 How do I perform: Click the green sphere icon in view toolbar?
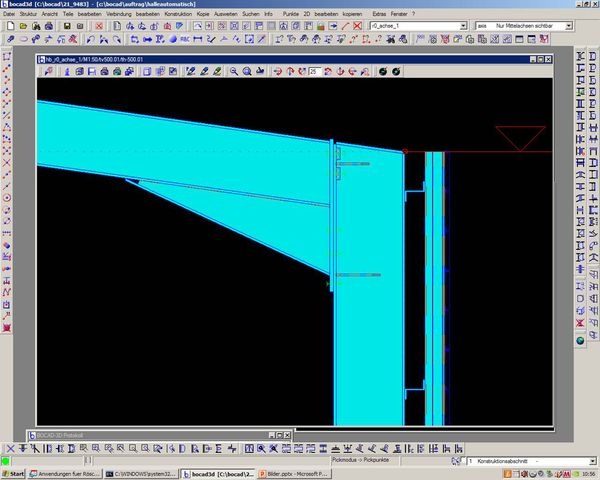[x=396, y=72]
